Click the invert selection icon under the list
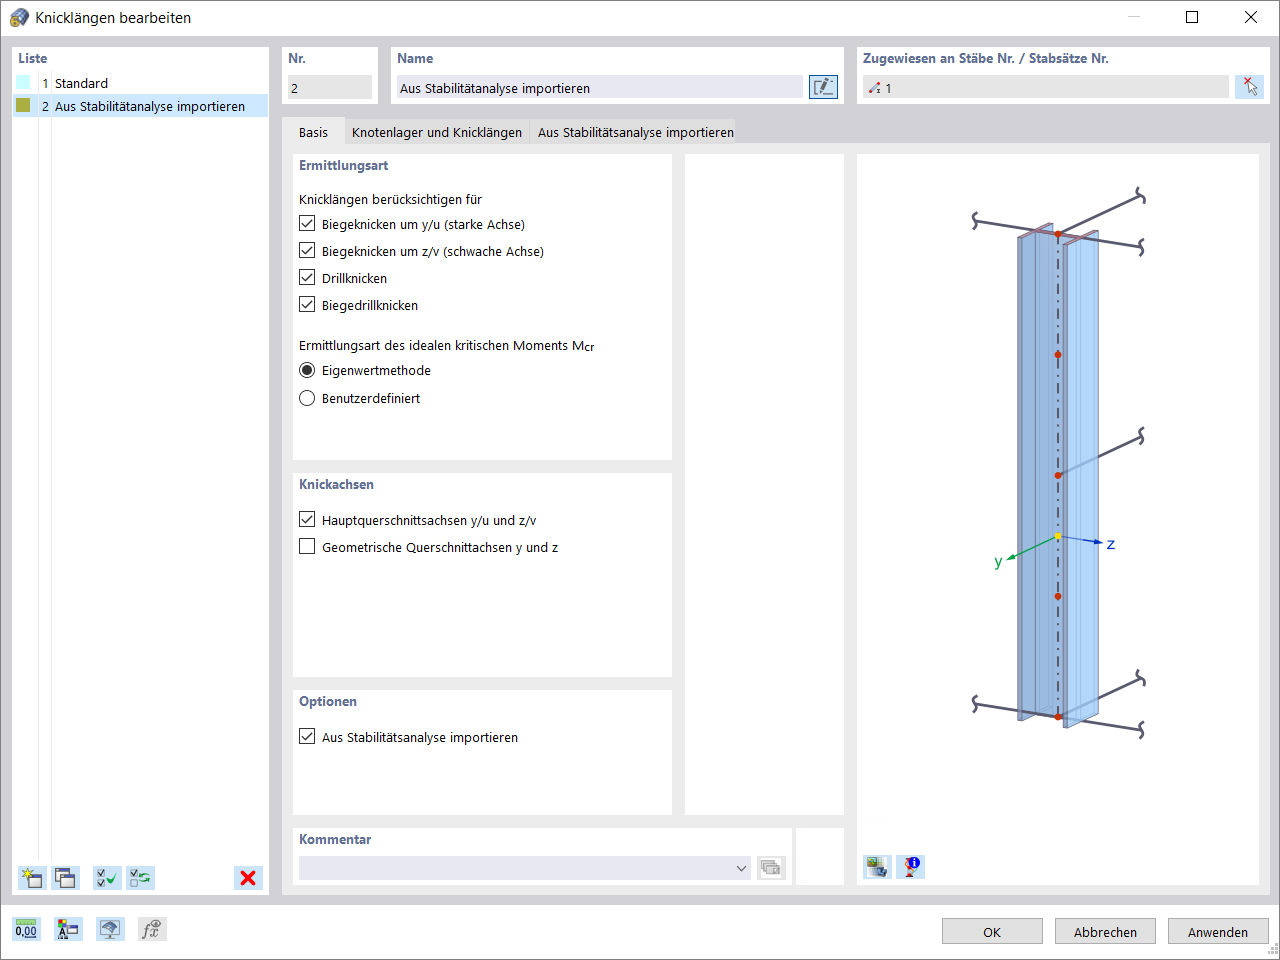Viewport: 1280px width, 960px height. (140, 878)
